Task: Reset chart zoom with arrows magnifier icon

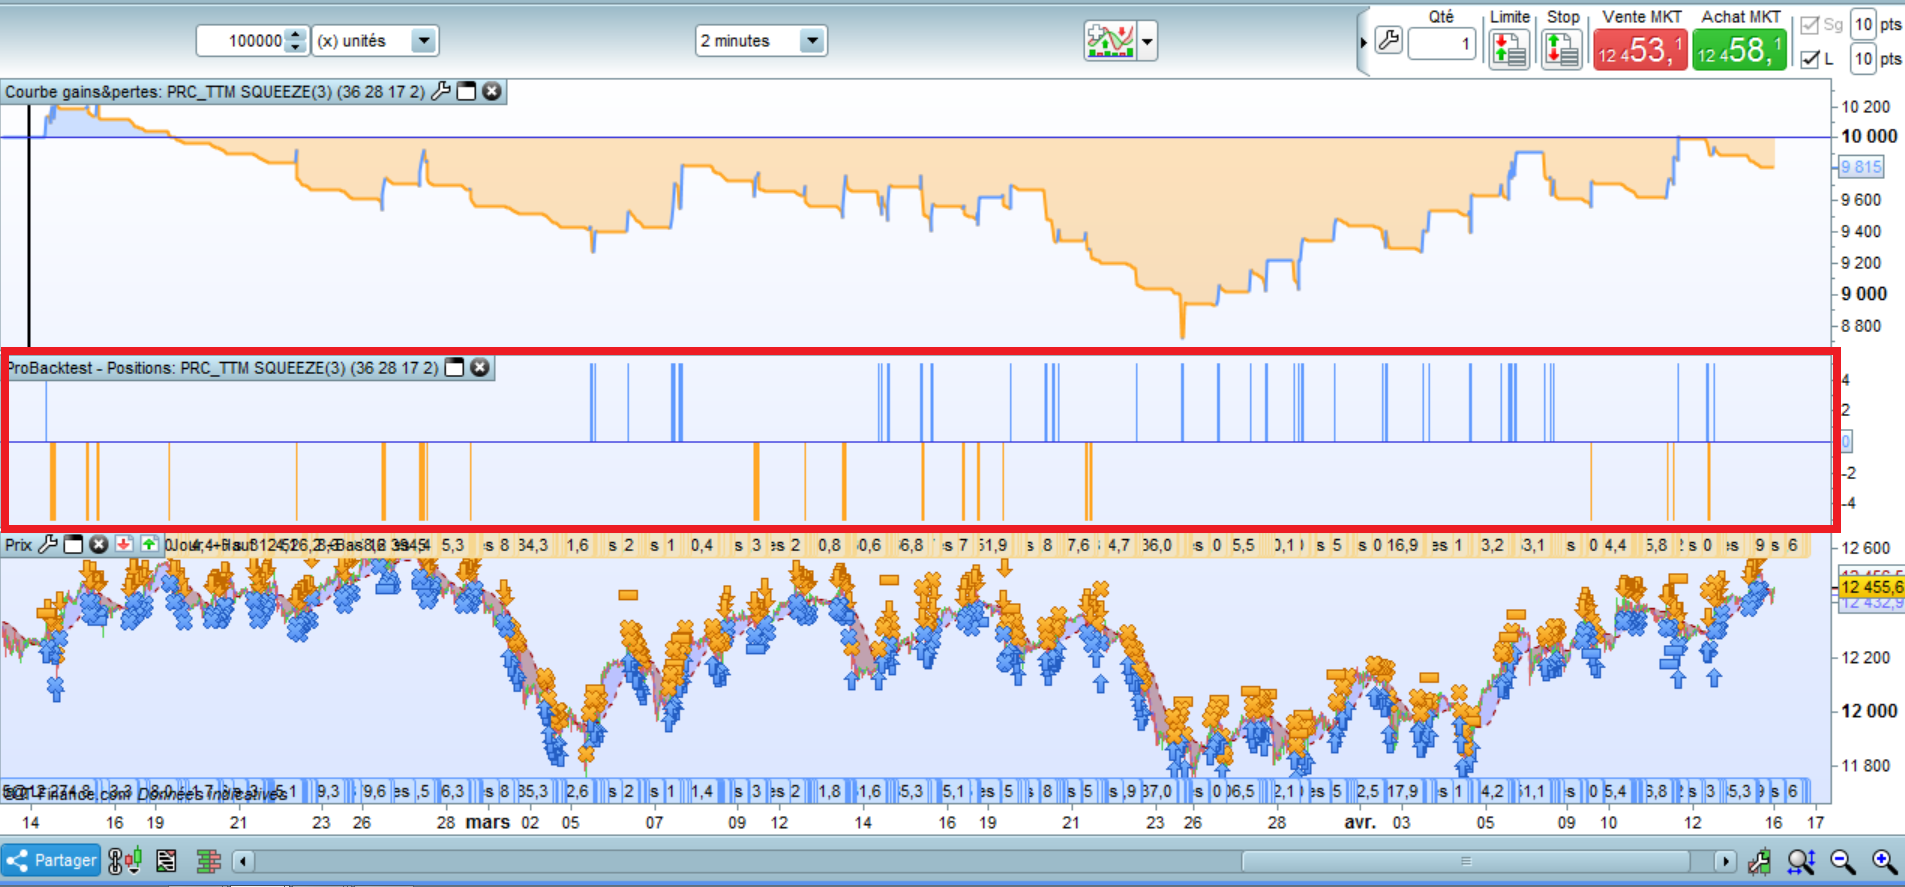Action: click(x=1801, y=861)
